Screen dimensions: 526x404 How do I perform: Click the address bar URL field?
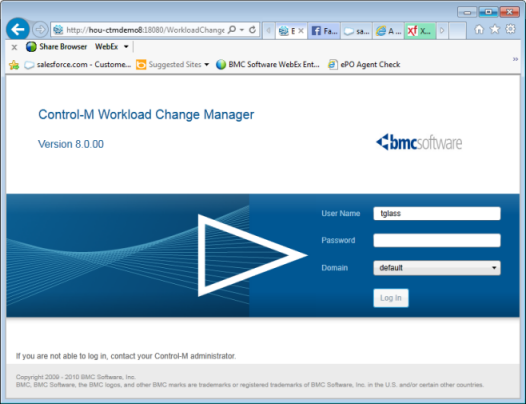coord(145,30)
